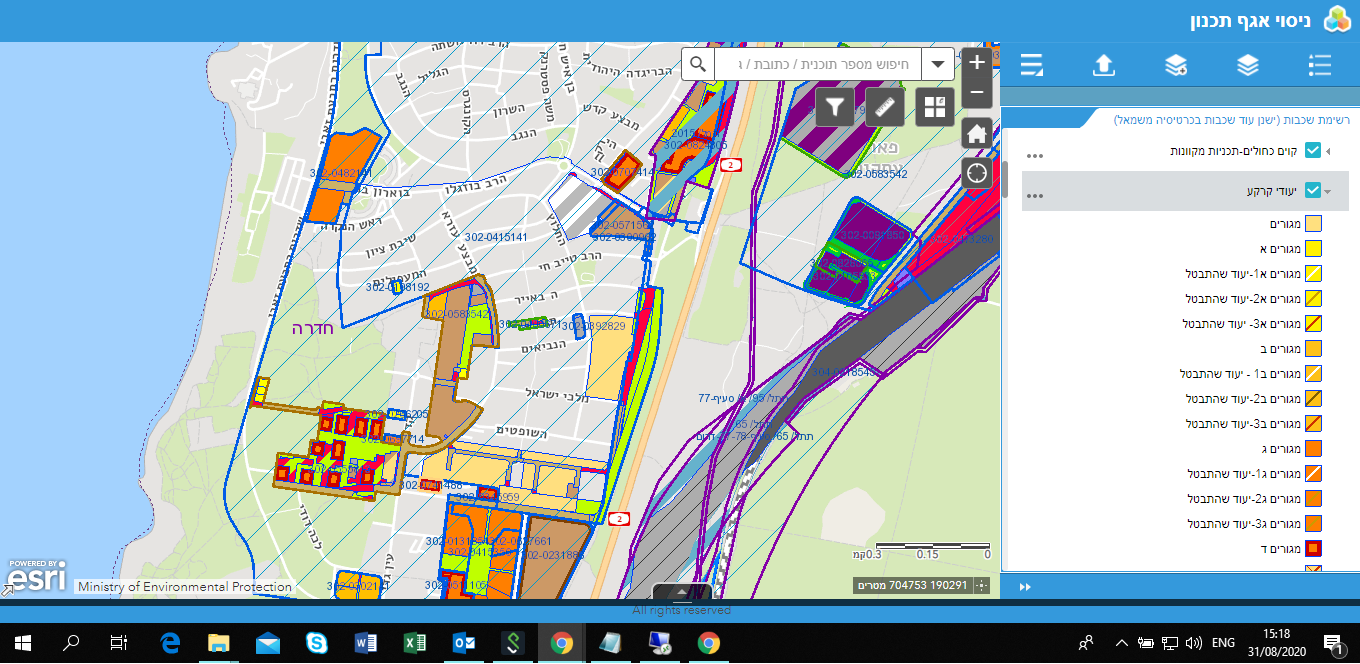Collapse the יעודי קרקע legend group

1328,191
